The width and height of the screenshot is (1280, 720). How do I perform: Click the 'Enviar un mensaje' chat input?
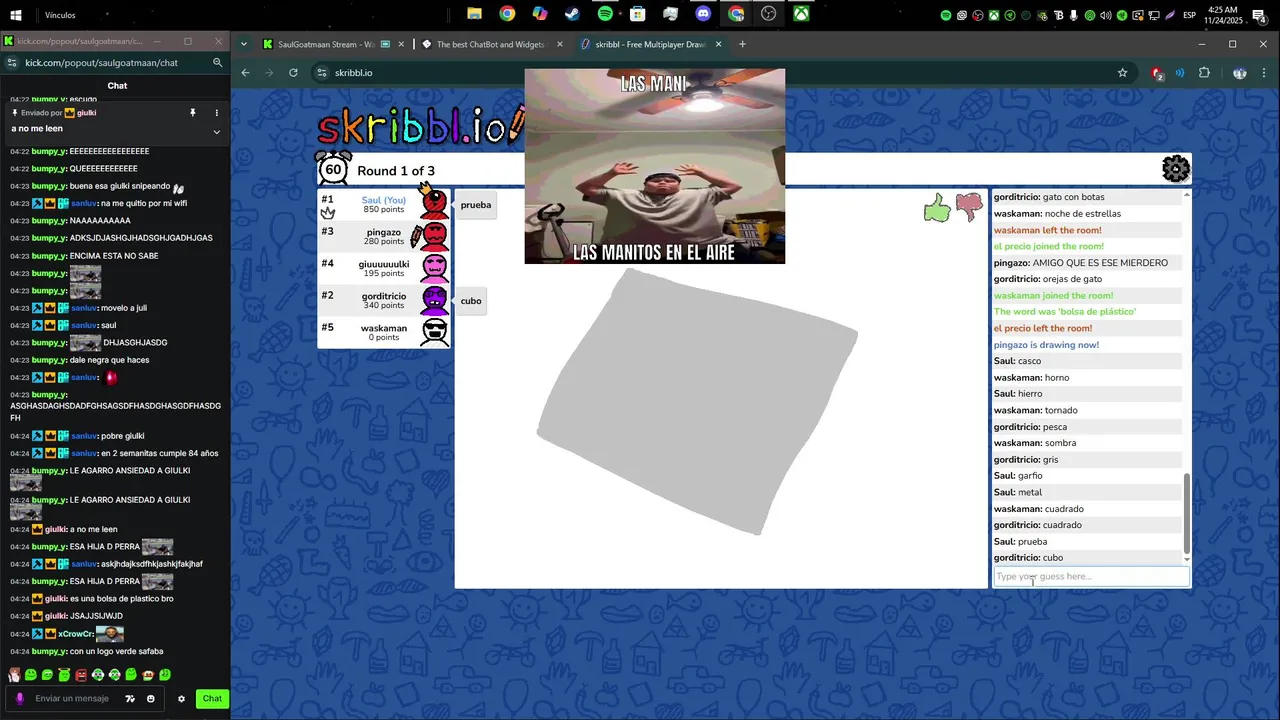[72, 699]
